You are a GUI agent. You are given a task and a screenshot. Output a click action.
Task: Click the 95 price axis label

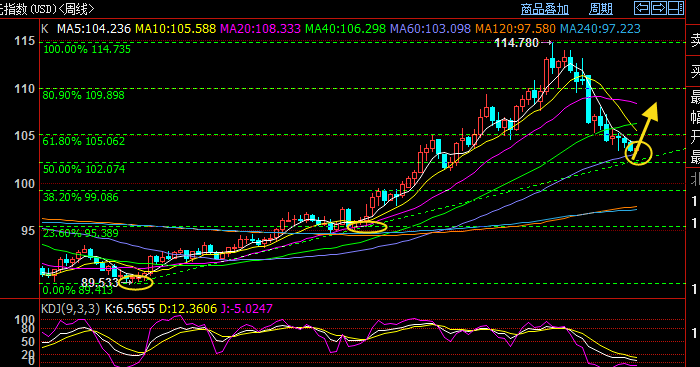(28, 231)
